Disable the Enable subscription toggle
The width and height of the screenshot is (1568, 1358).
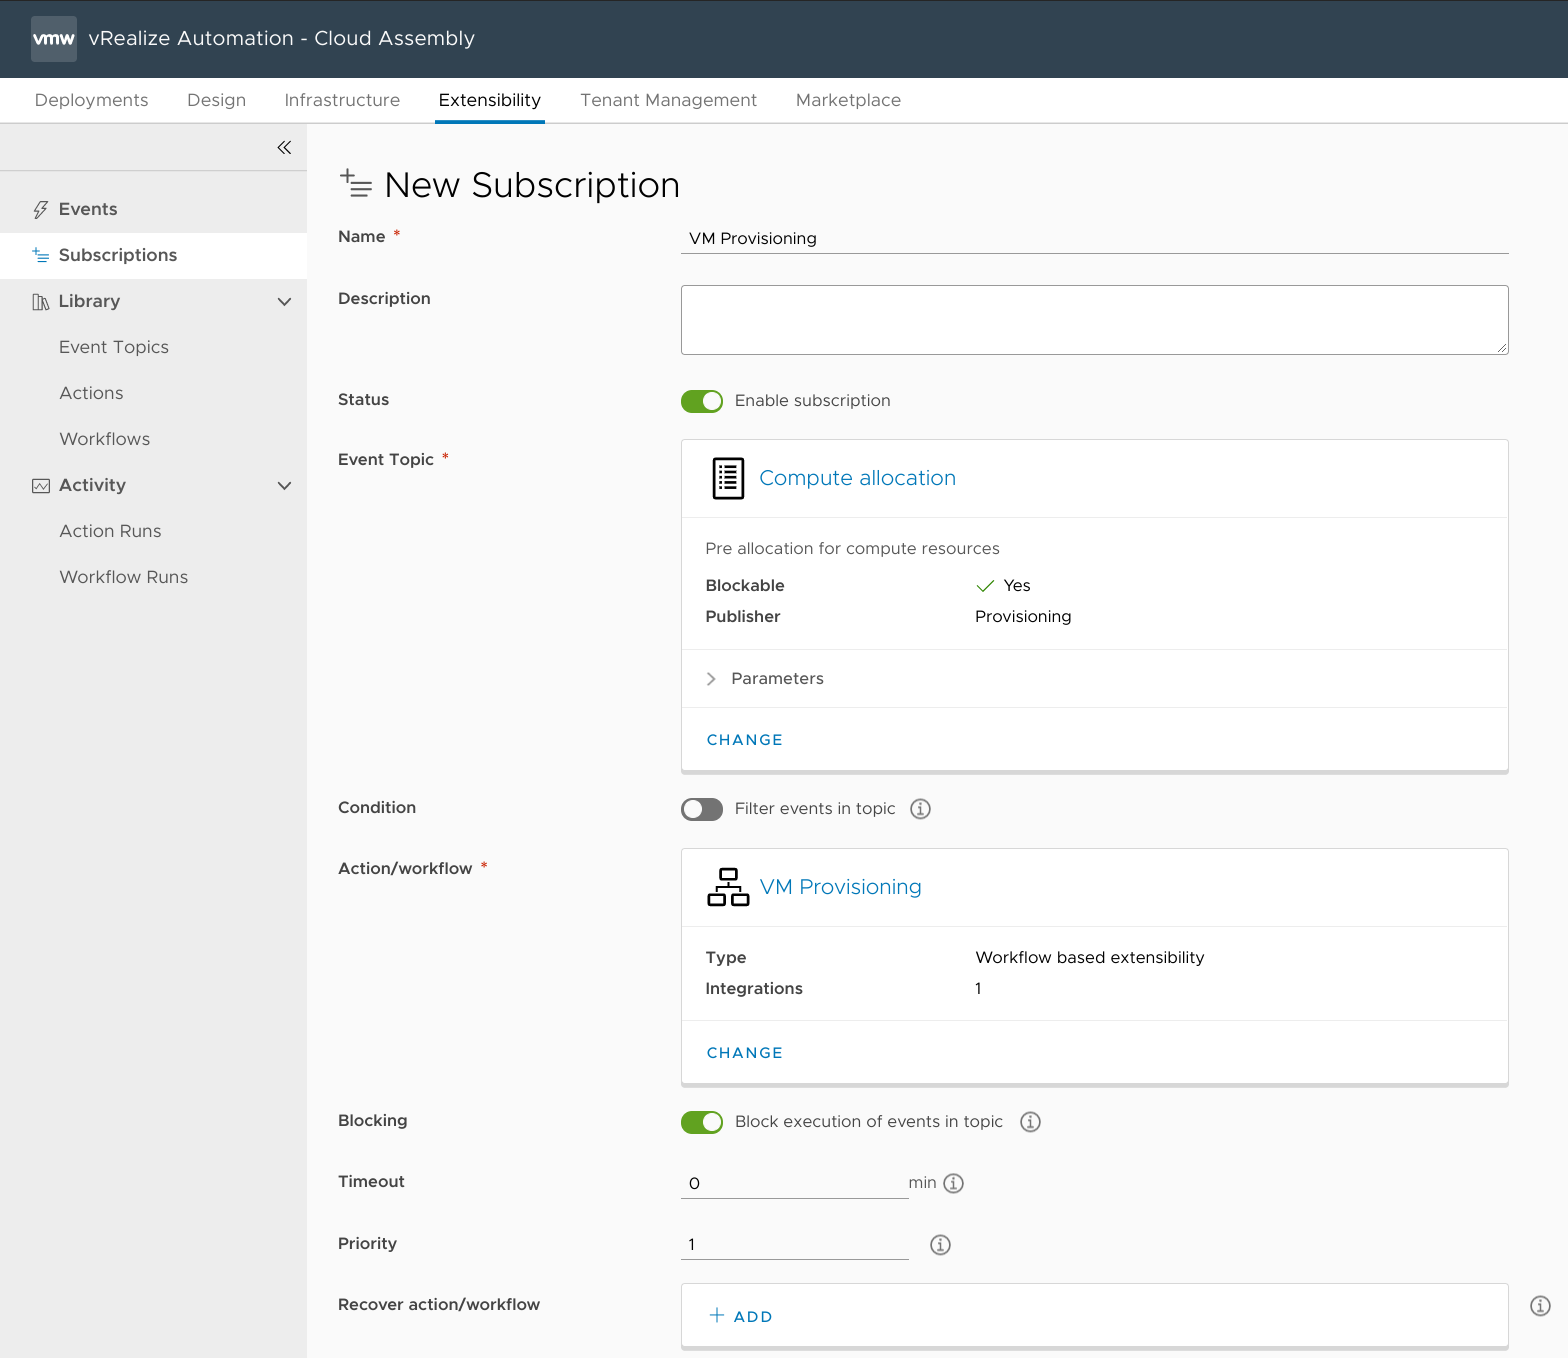702,401
